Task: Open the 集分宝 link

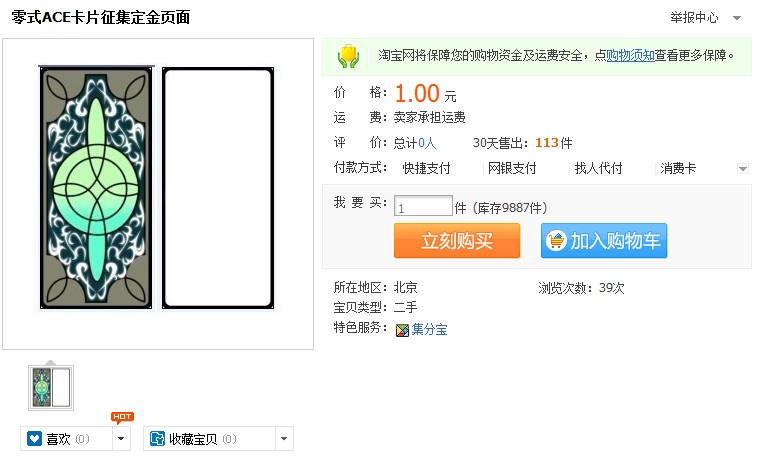Action: pos(429,329)
